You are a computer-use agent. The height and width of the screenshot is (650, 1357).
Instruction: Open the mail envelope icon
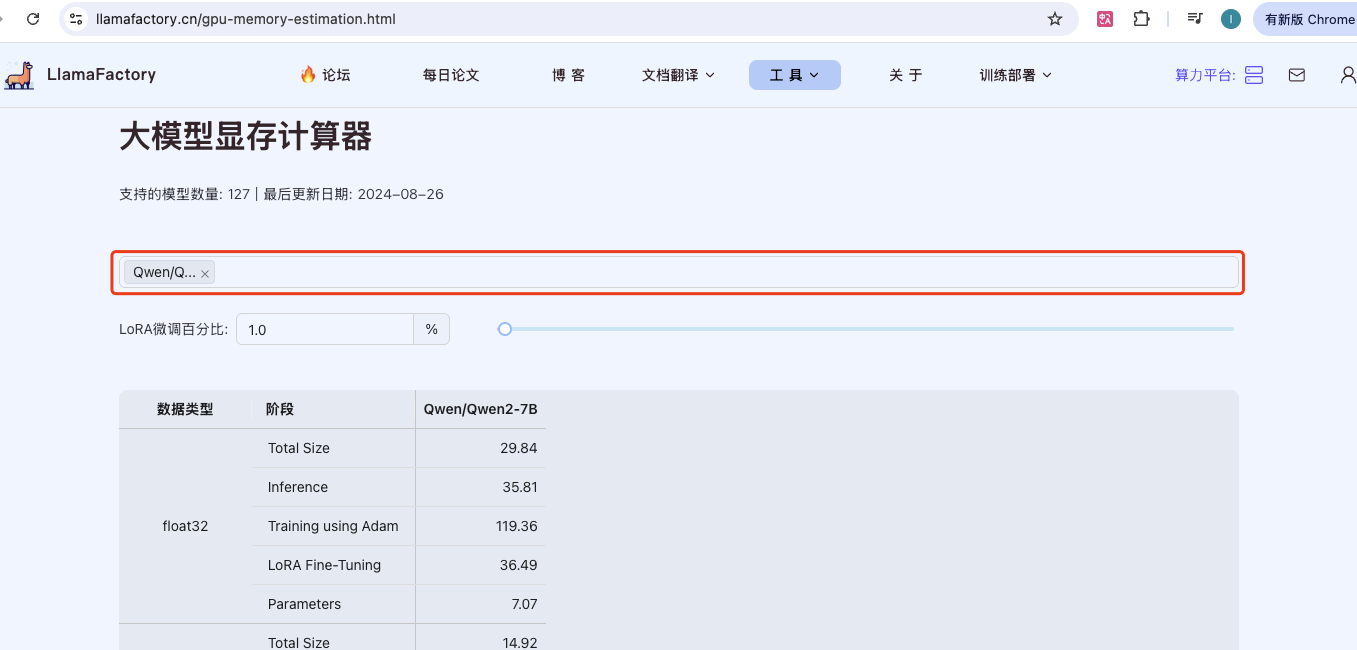tap(1297, 75)
